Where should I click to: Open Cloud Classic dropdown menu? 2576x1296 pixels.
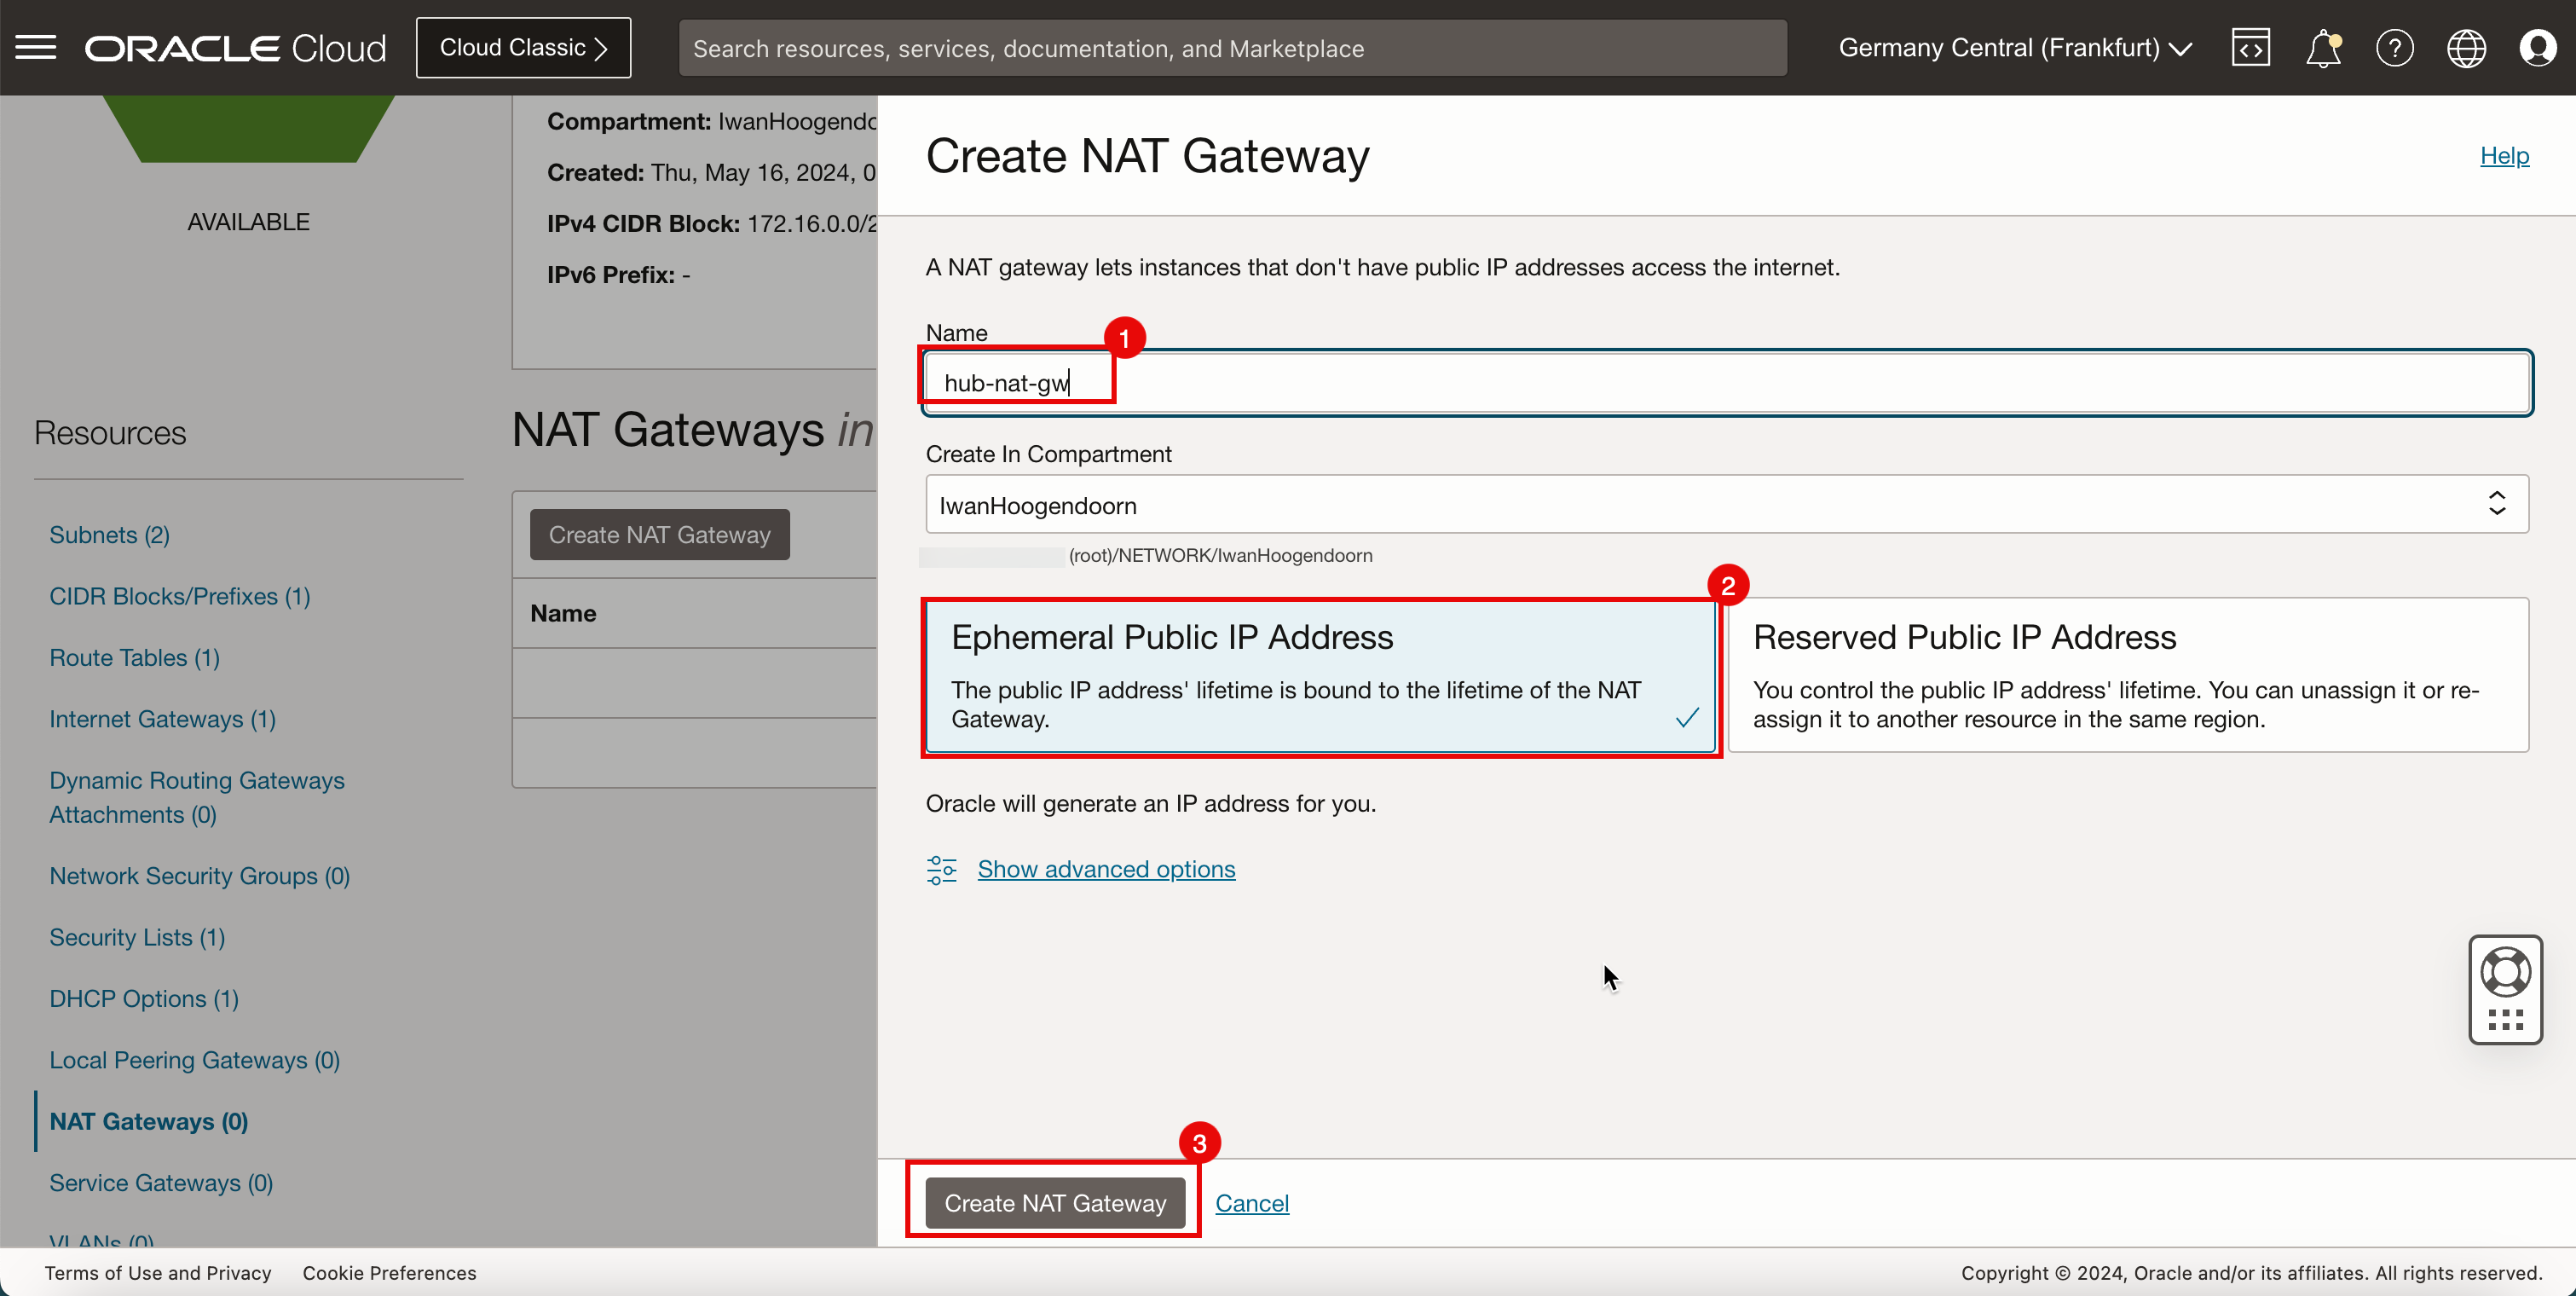pyautogui.click(x=523, y=48)
